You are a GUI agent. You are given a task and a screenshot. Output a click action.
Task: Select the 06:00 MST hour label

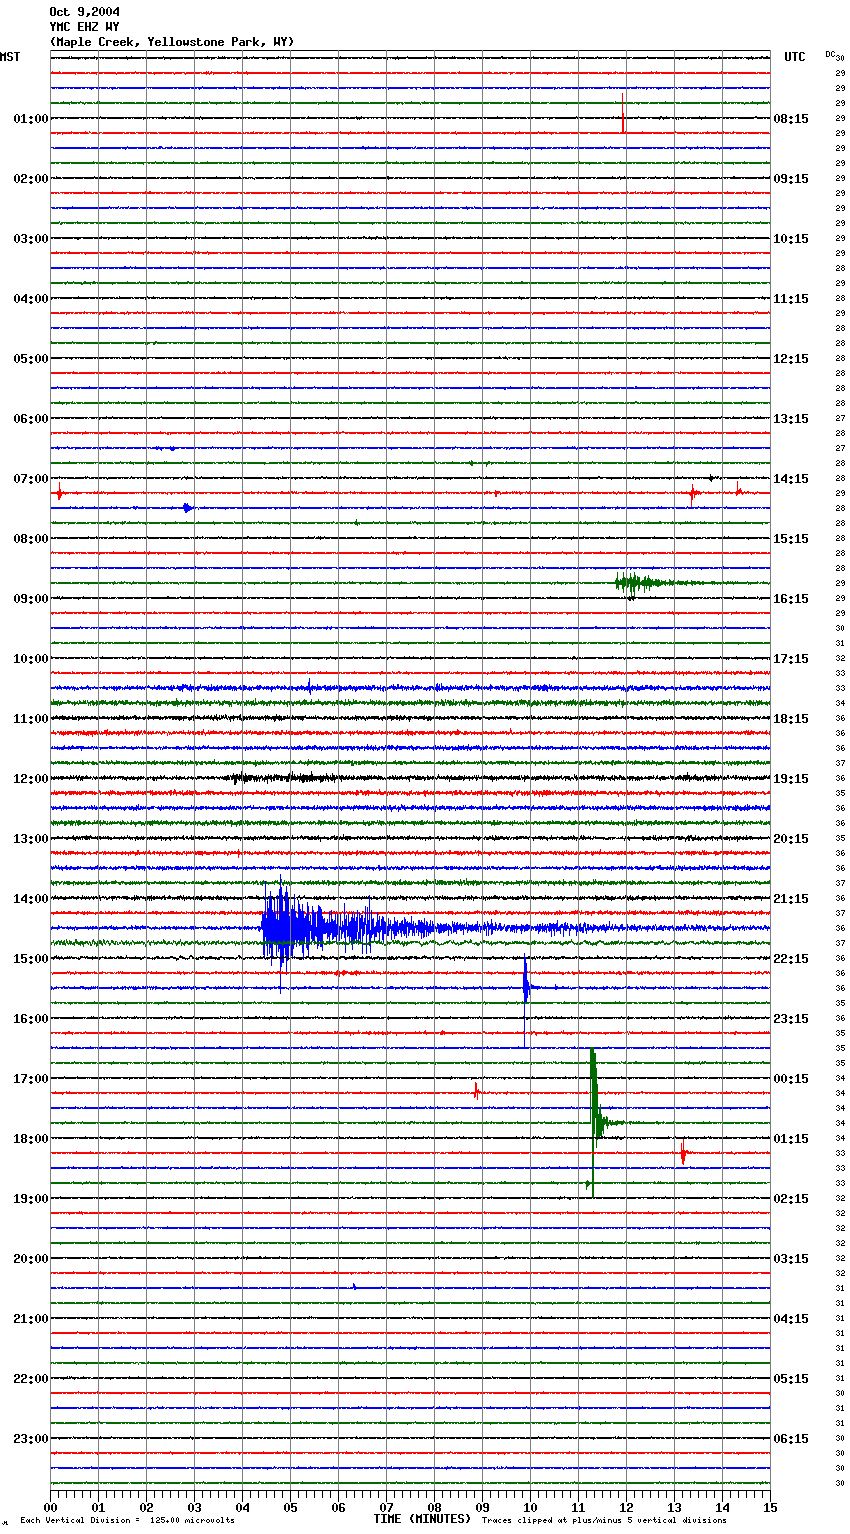(x=31, y=419)
